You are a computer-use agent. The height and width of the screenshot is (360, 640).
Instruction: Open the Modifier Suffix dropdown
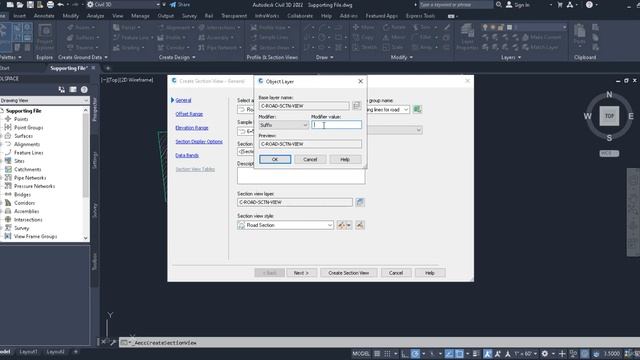[x=283, y=125]
